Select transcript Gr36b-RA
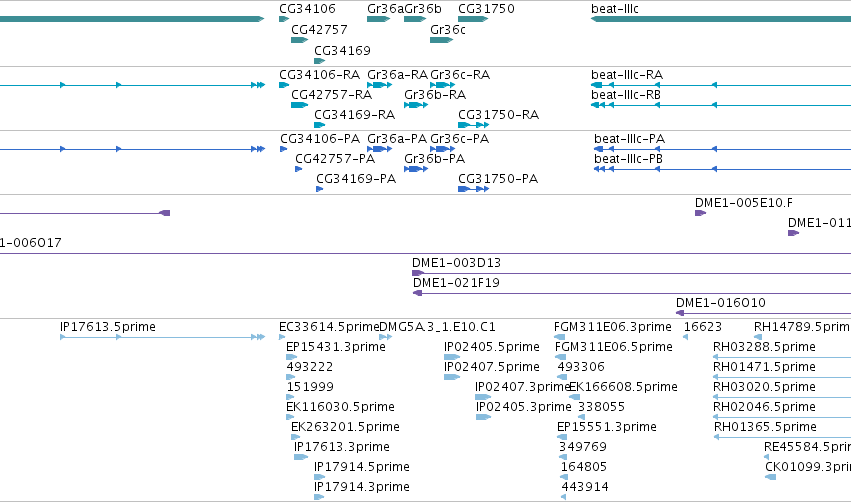 (435, 94)
